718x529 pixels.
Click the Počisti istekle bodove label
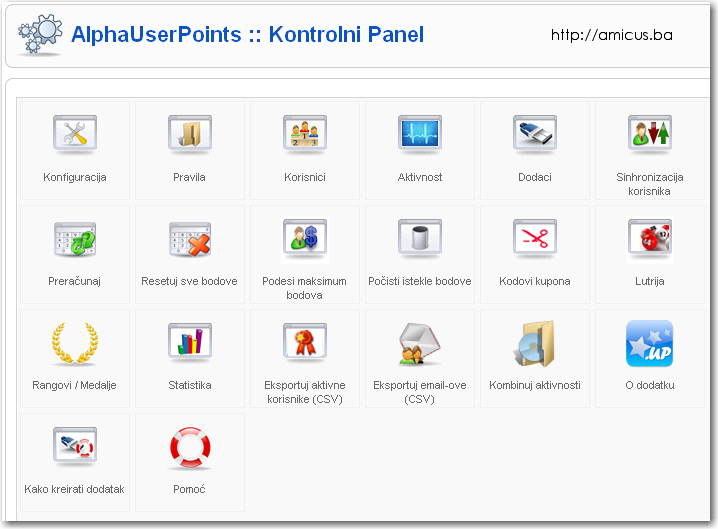(419, 281)
